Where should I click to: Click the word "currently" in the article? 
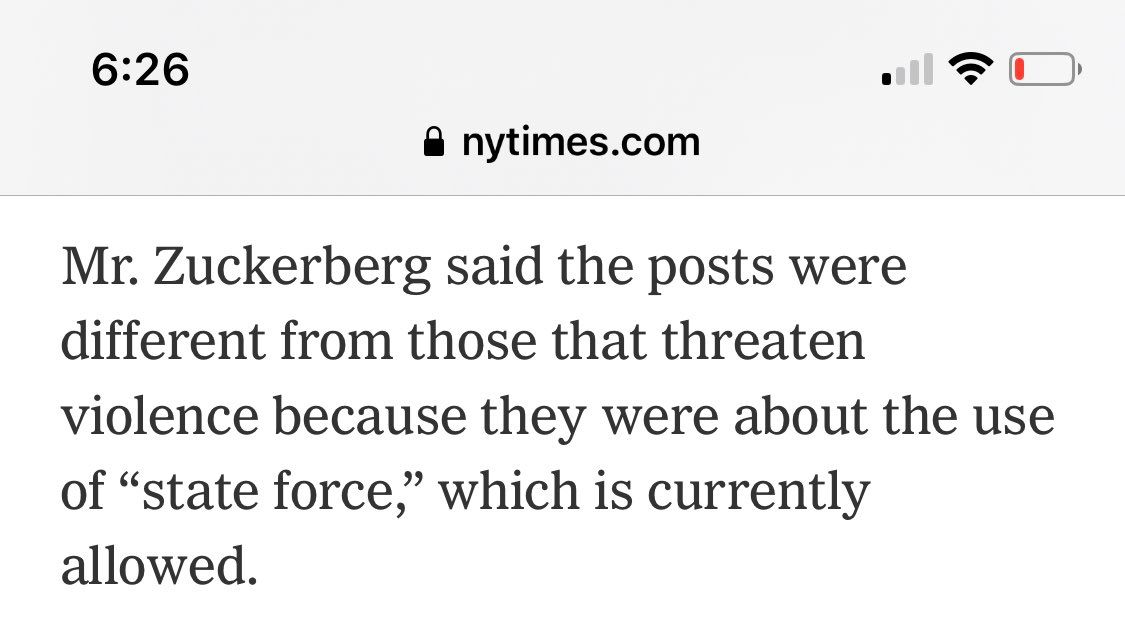750,492
